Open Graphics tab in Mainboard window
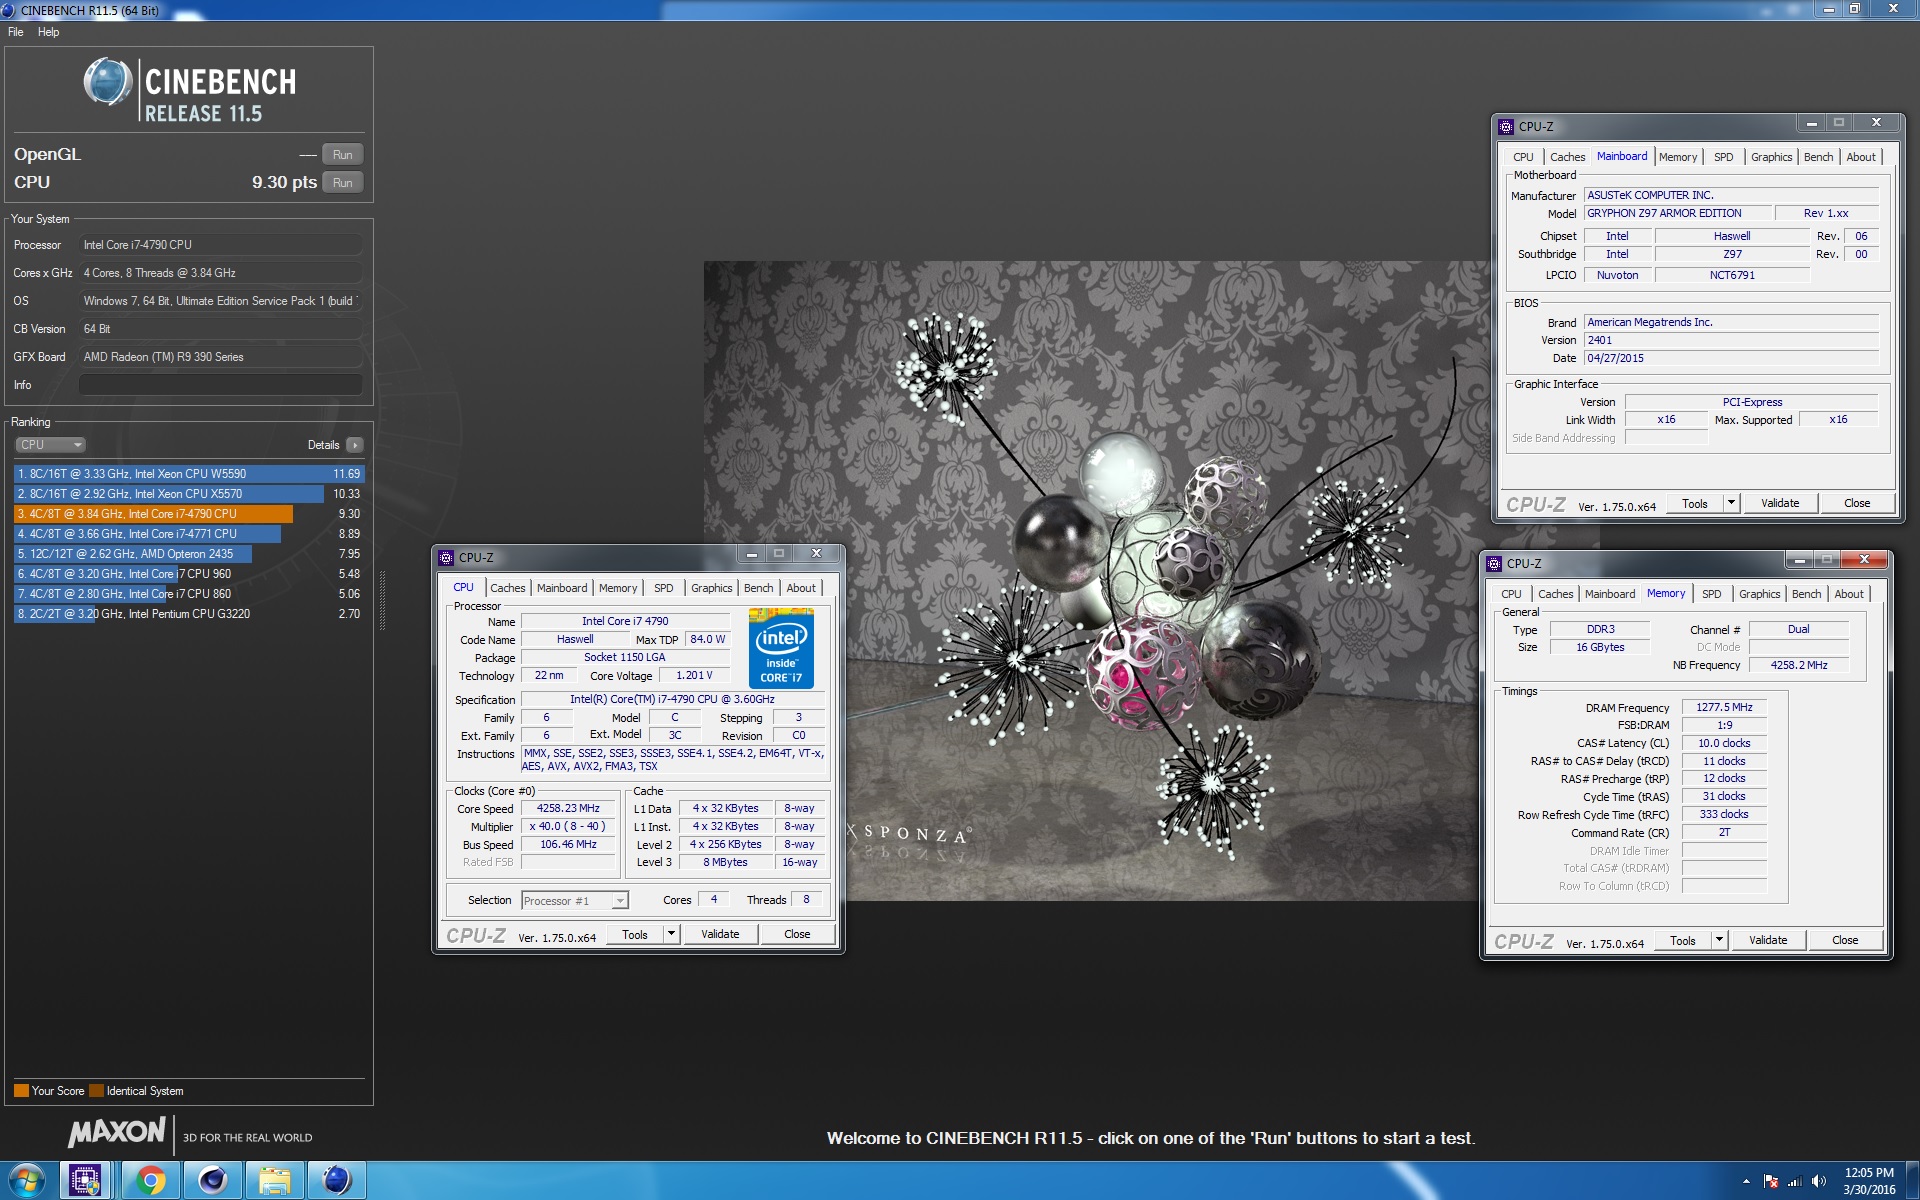 (1772, 157)
